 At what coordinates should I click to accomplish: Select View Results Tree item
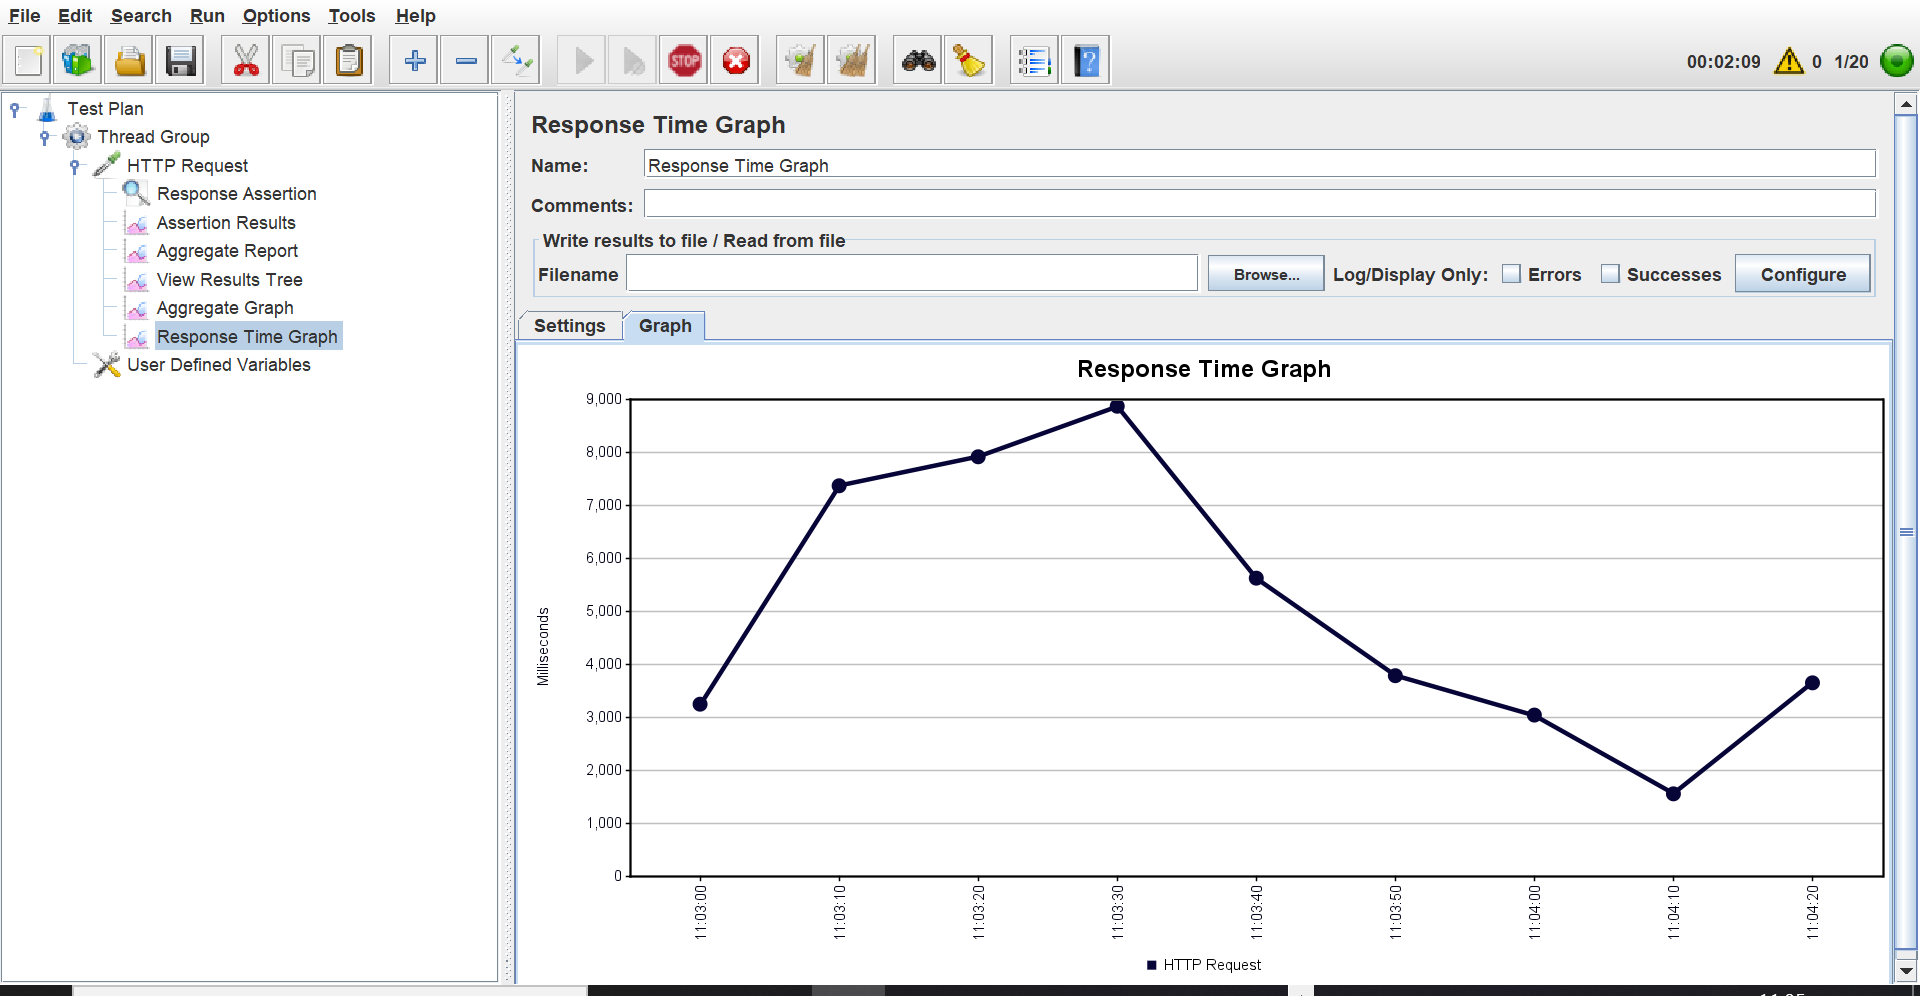[229, 280]
